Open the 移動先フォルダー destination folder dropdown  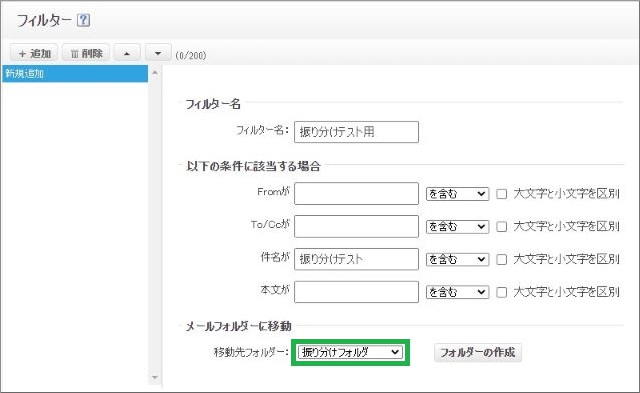[x=350, y=352]
